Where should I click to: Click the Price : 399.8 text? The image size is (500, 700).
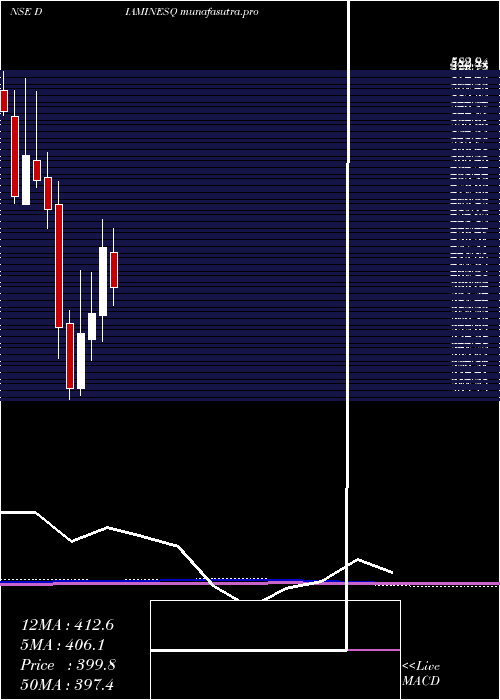pyautogui.click(x=68, y=665)
